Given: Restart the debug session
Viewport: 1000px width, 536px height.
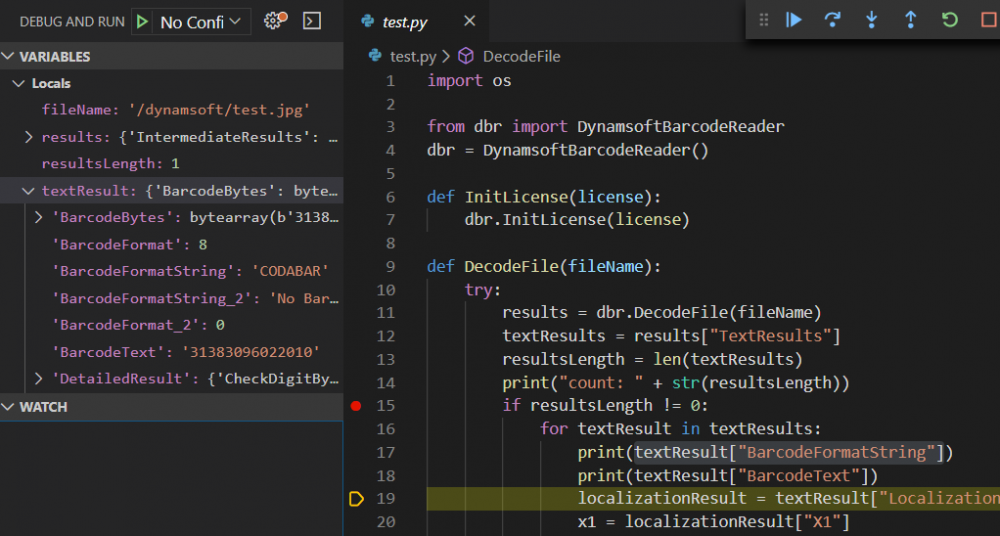Looking at the screenshot, I should click(x=949, y=20).
